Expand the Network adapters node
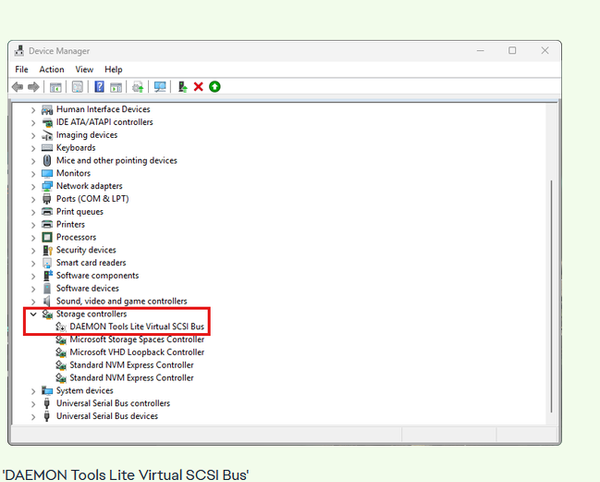The height and width of the screenshot is (482, 600). [33, 187]
